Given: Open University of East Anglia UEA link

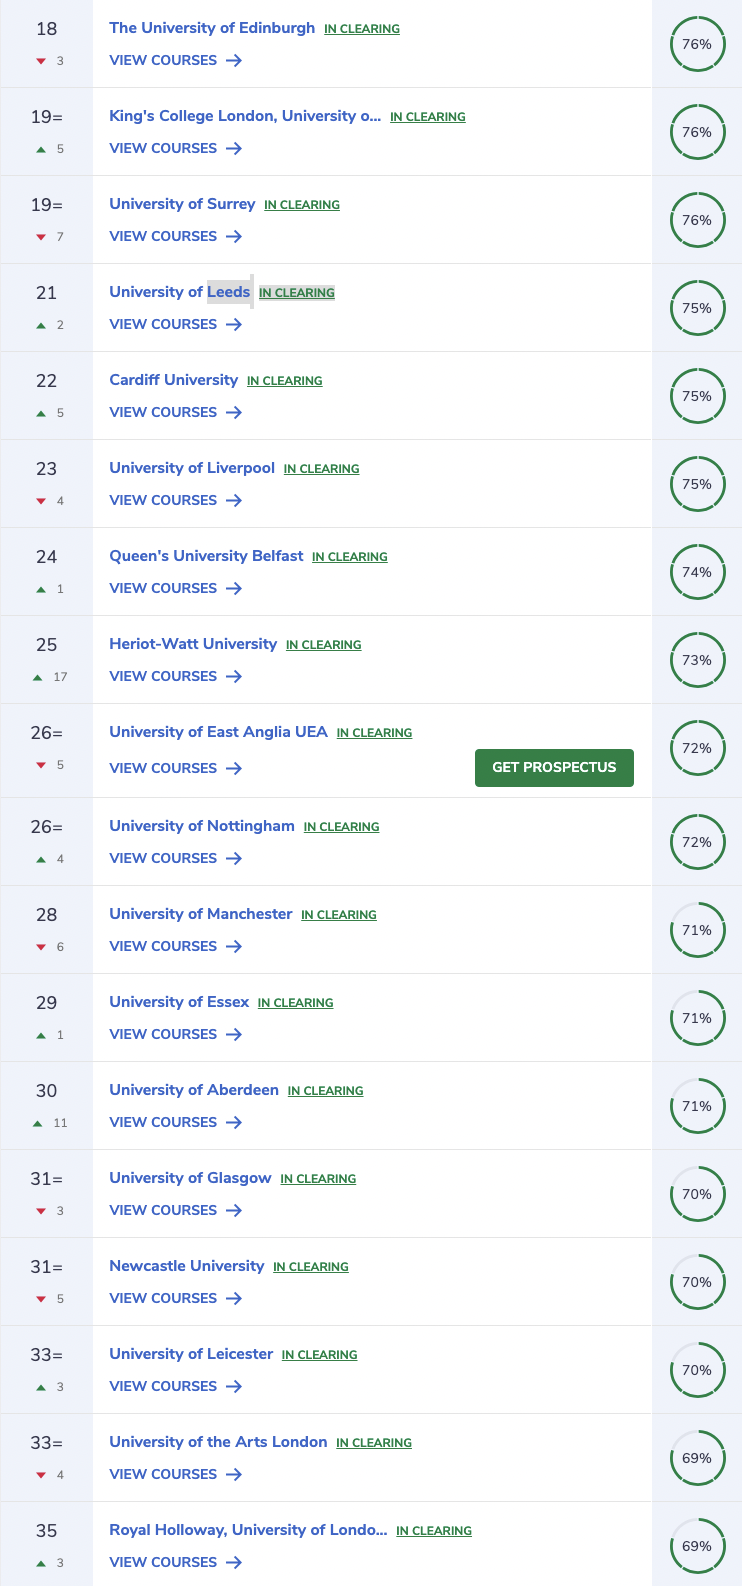Looking at the screenshot, I should coord(218,732).
